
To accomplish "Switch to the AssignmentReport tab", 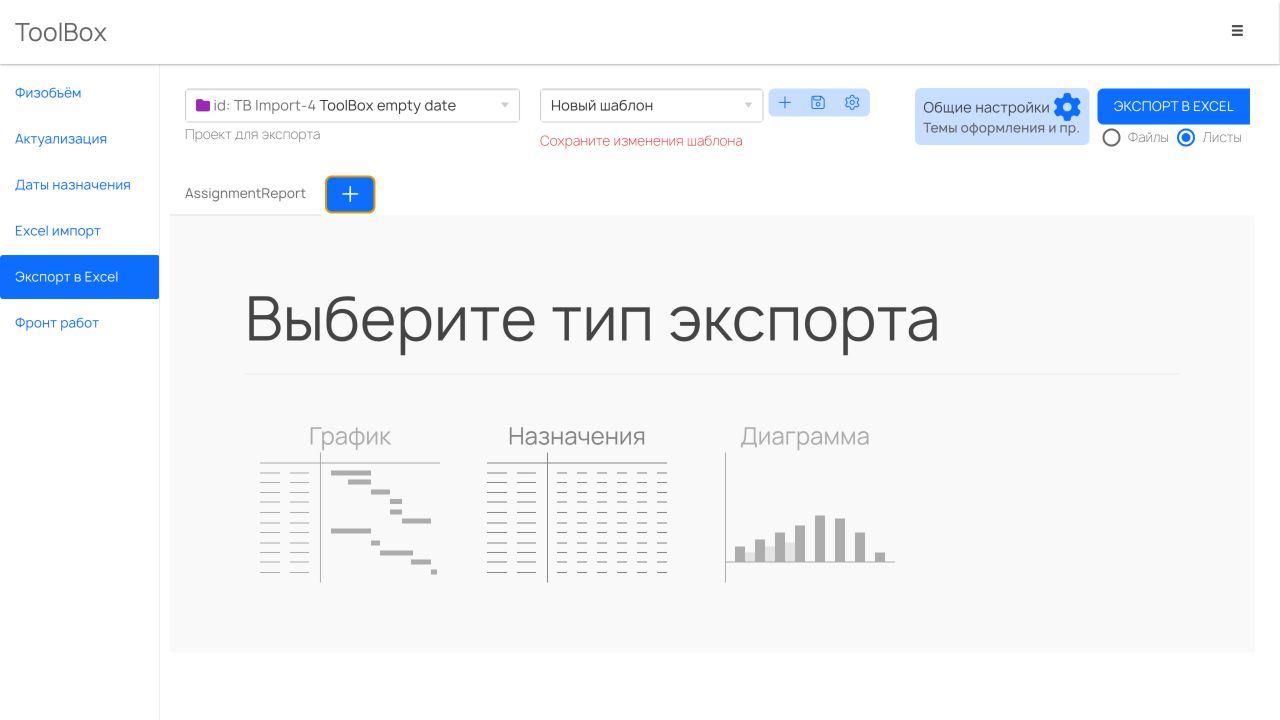I will (245, 194).
